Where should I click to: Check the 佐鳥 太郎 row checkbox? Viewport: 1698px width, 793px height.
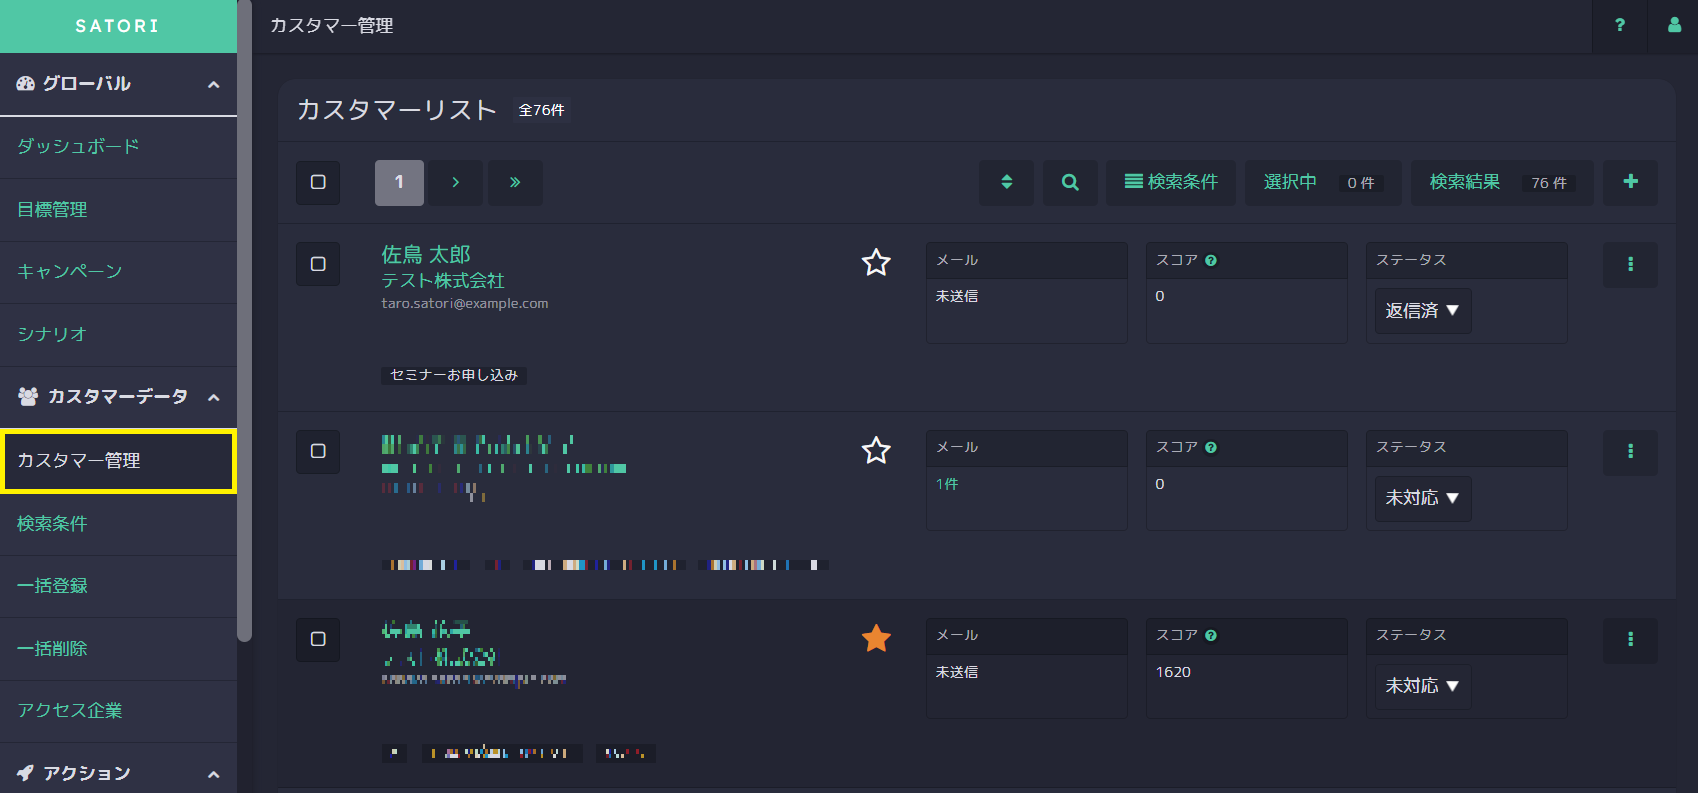click(x=318, y=264)
